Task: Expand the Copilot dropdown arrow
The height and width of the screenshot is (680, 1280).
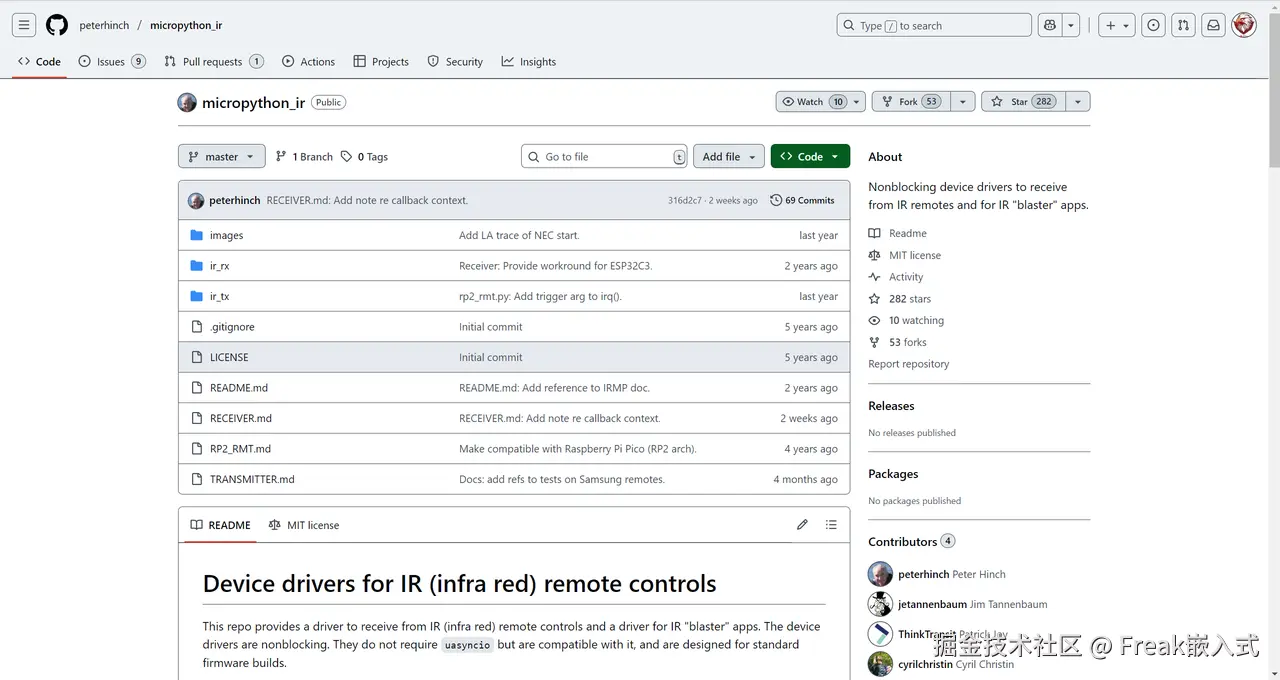Action: coord(1071,25)
